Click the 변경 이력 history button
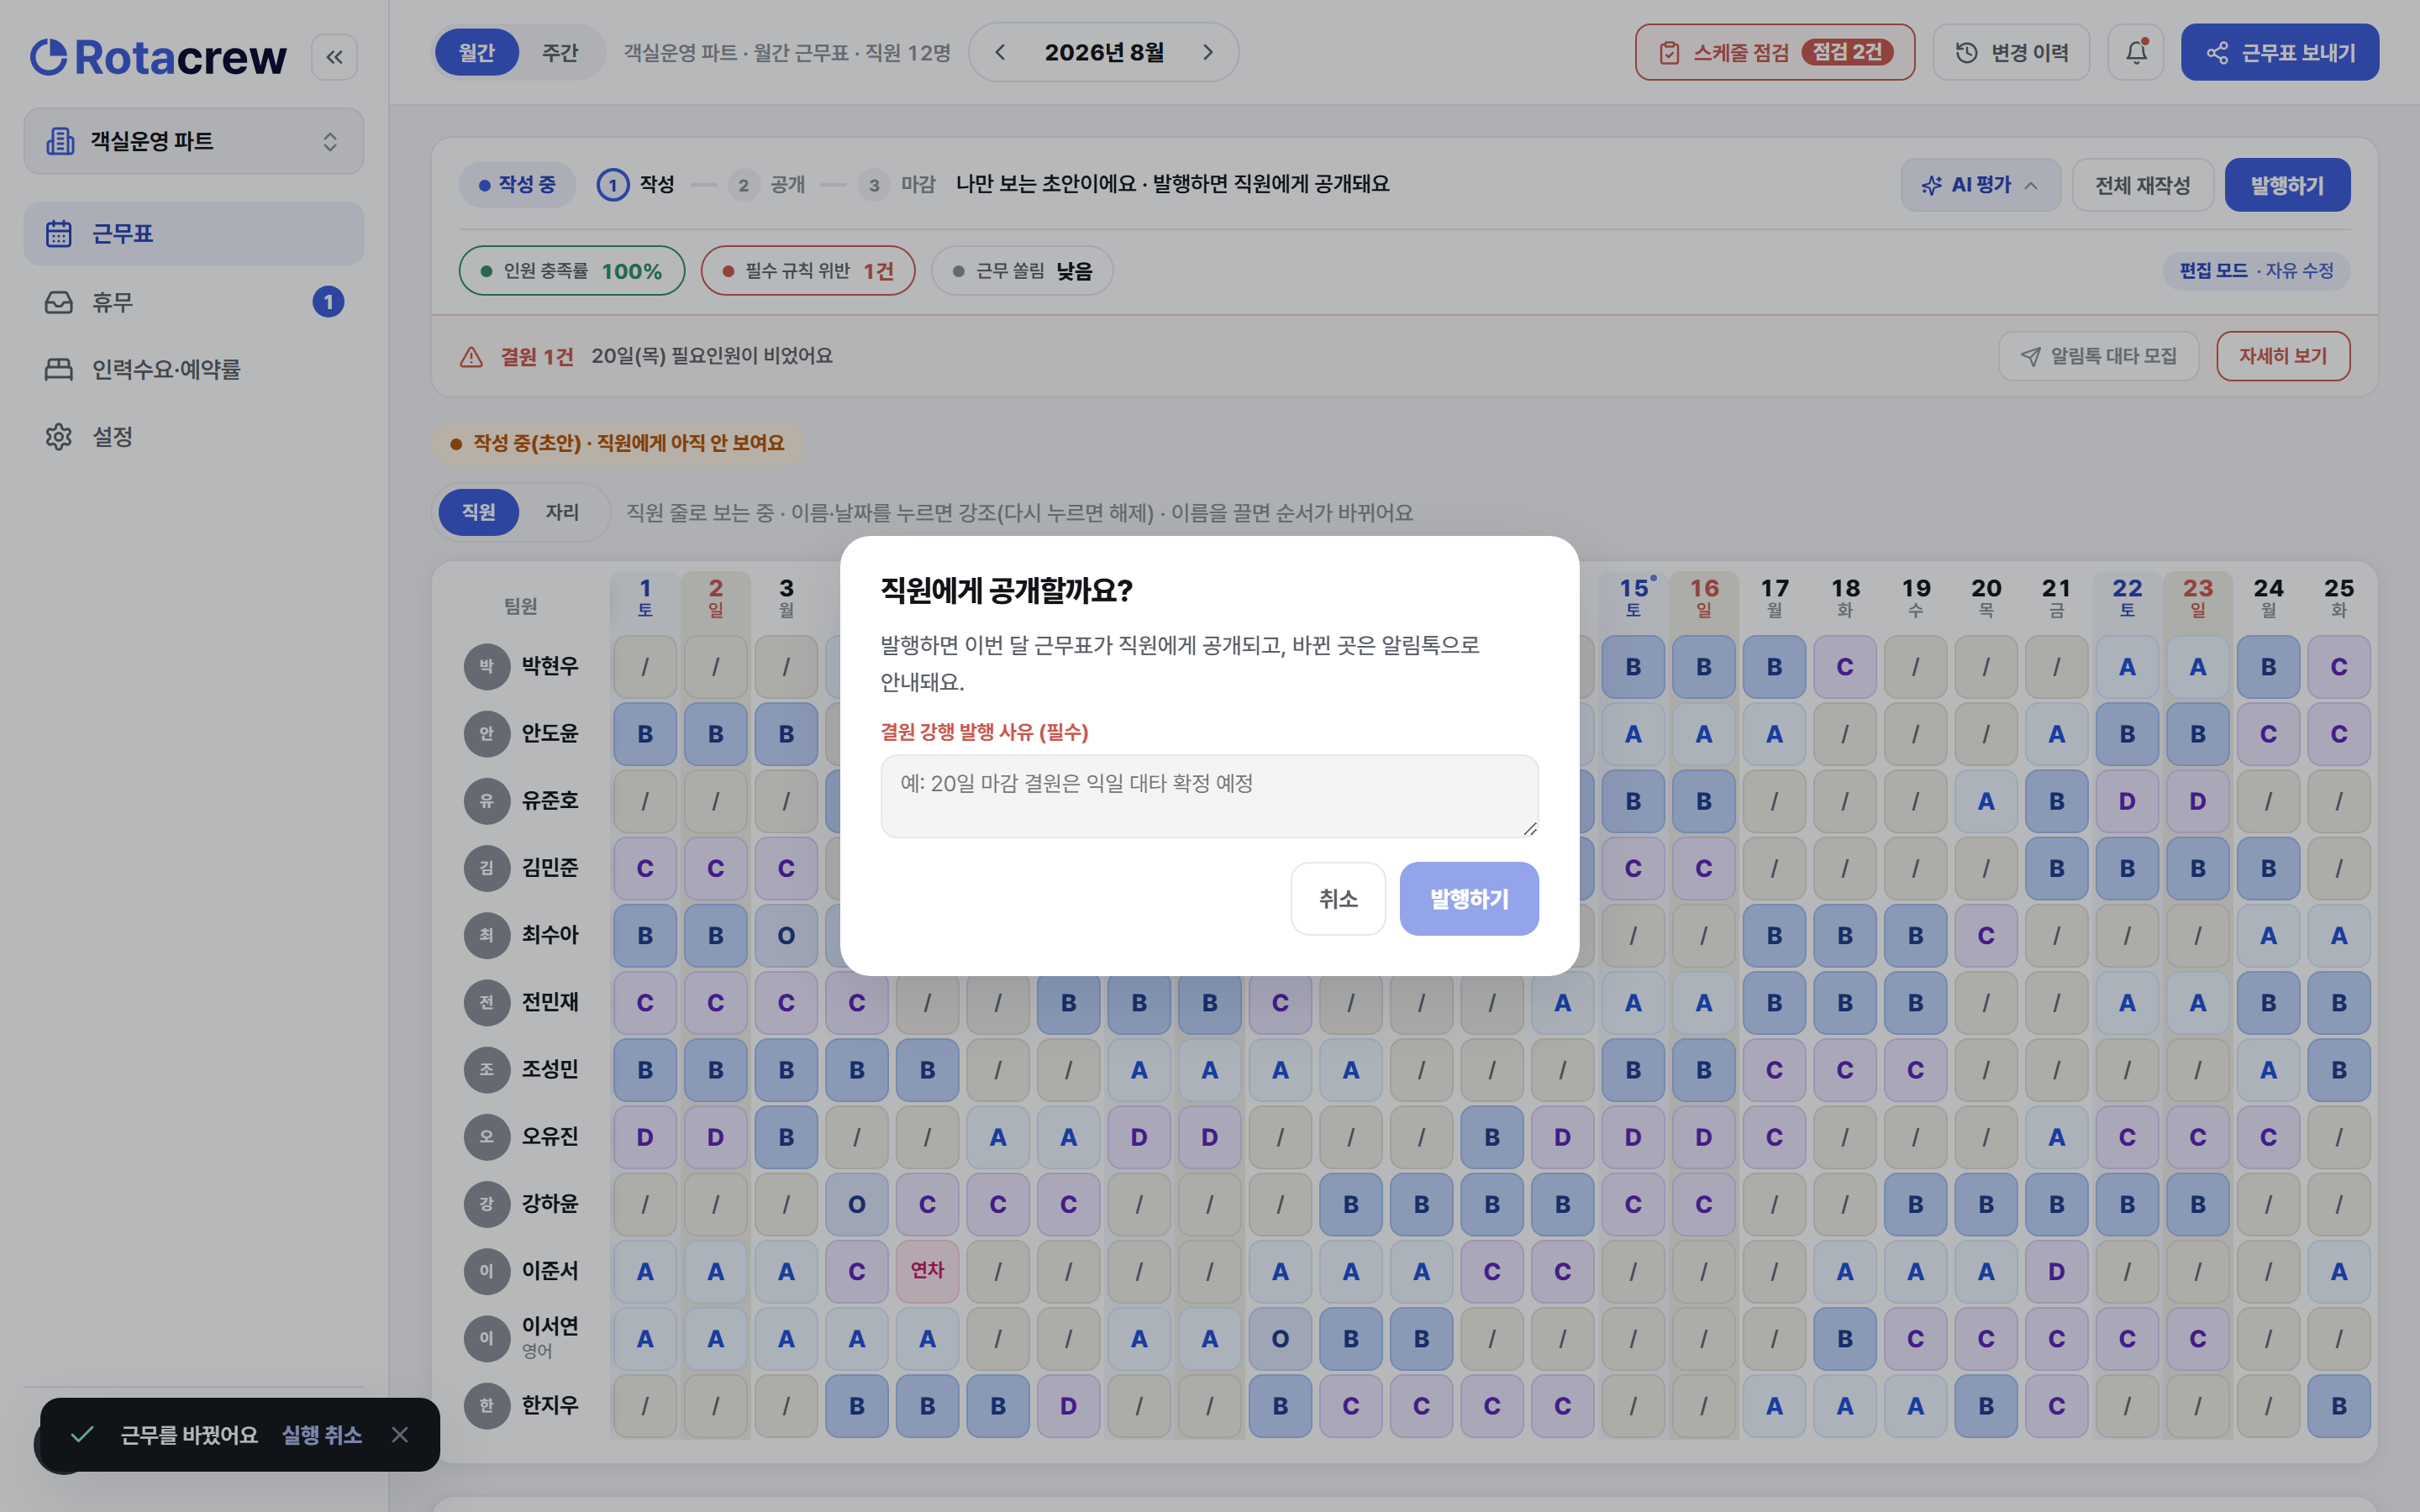The width and height of the screenshot is (2420, 1512). pyautogui.click(x=2011, y=52)
